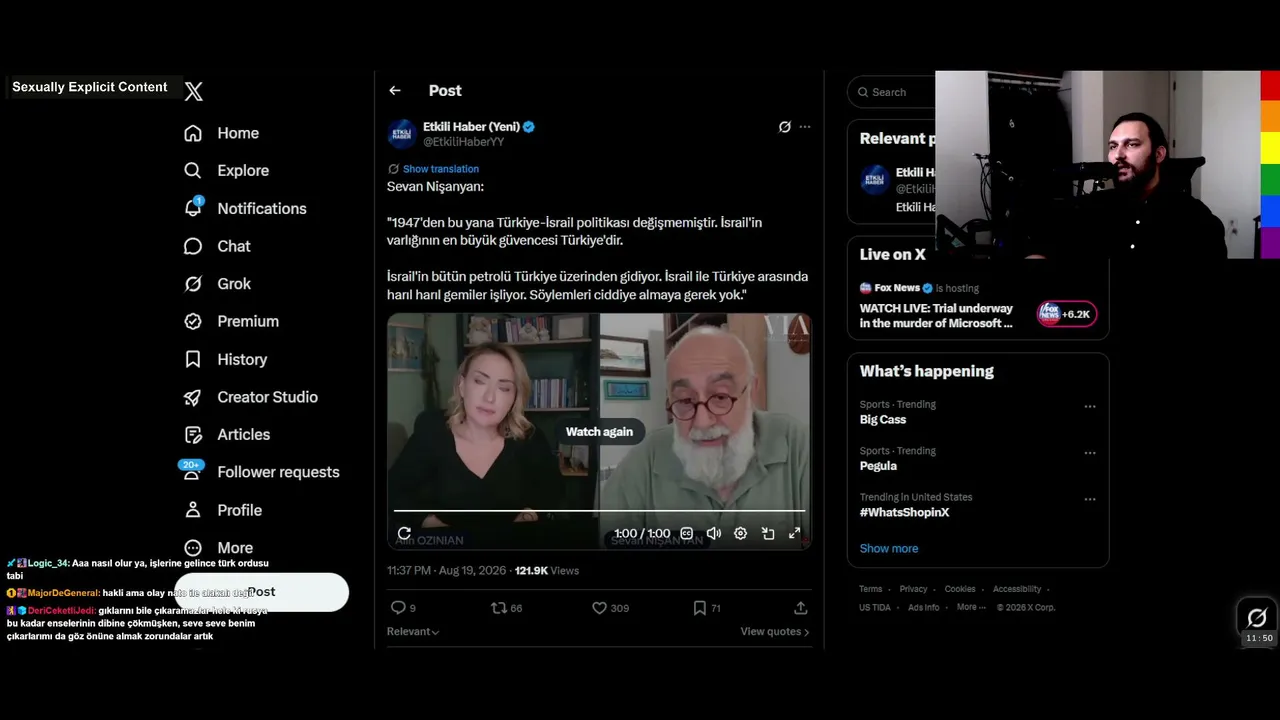This screenshot has height=720, width=1280.
Task: Open the Big Cass trend
Action: pyautogui.click(x=883, y=419)
